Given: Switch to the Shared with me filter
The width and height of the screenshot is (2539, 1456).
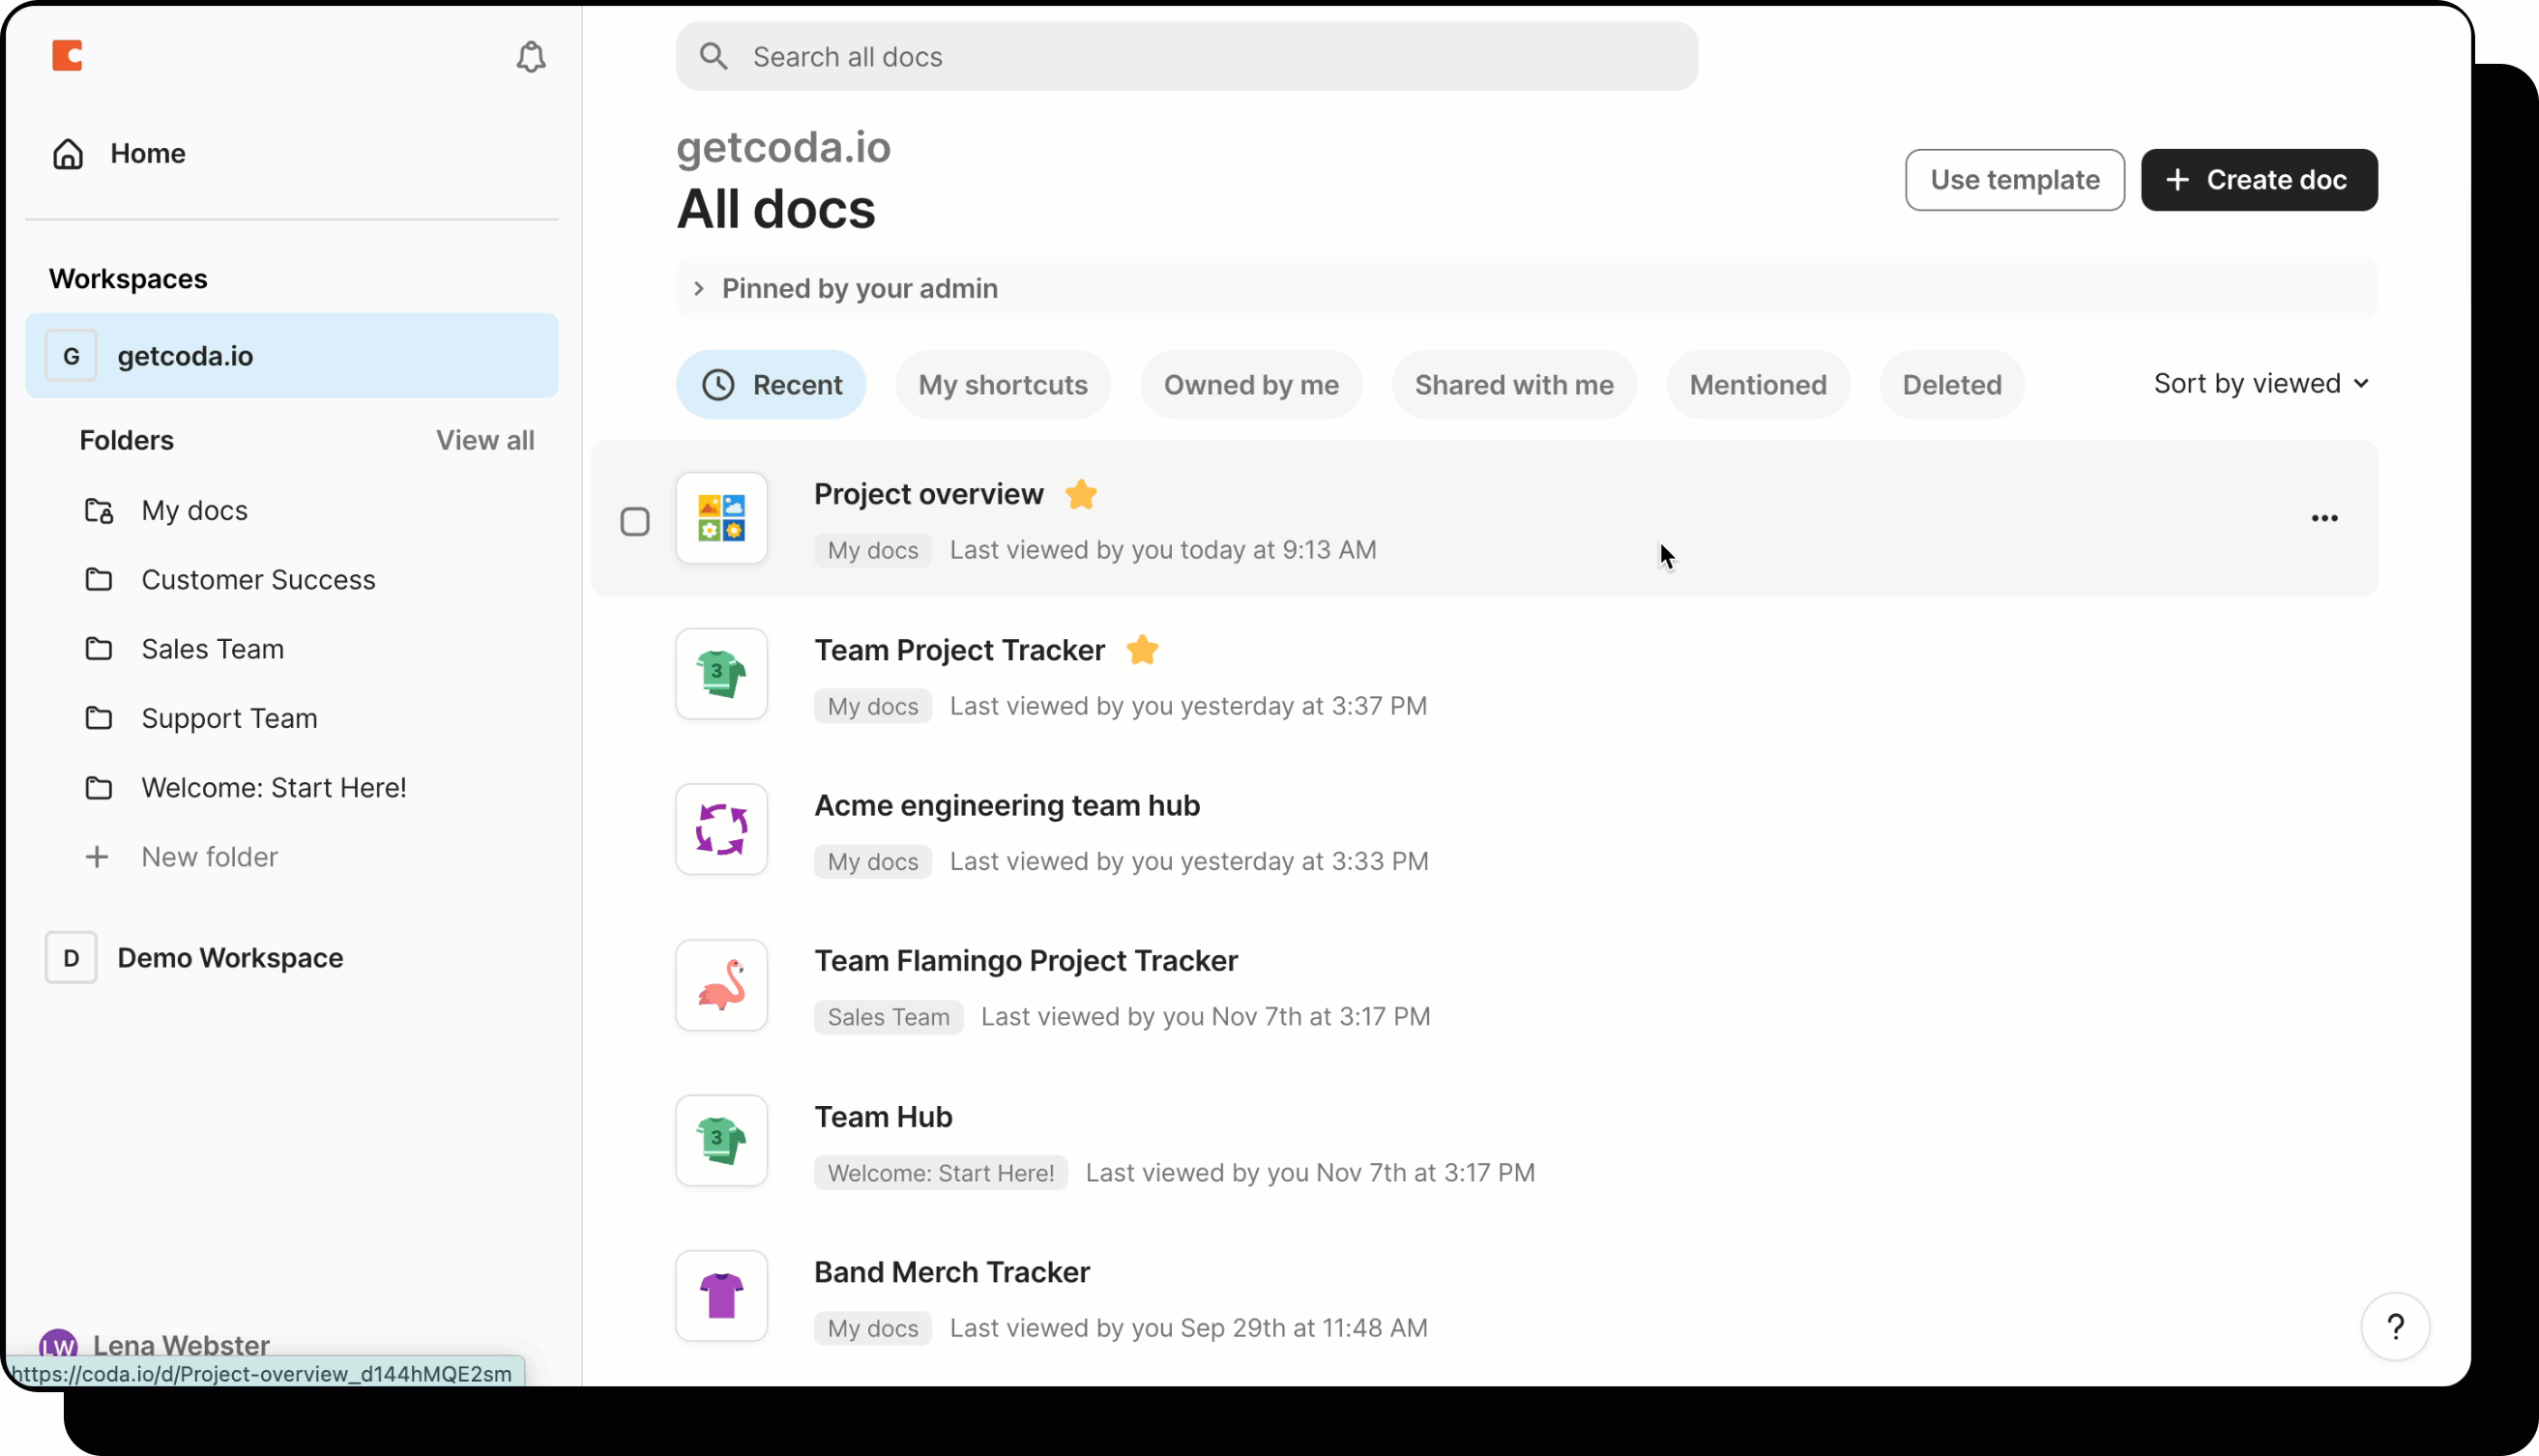Looking at the screenshot, I should (1513, 384).
